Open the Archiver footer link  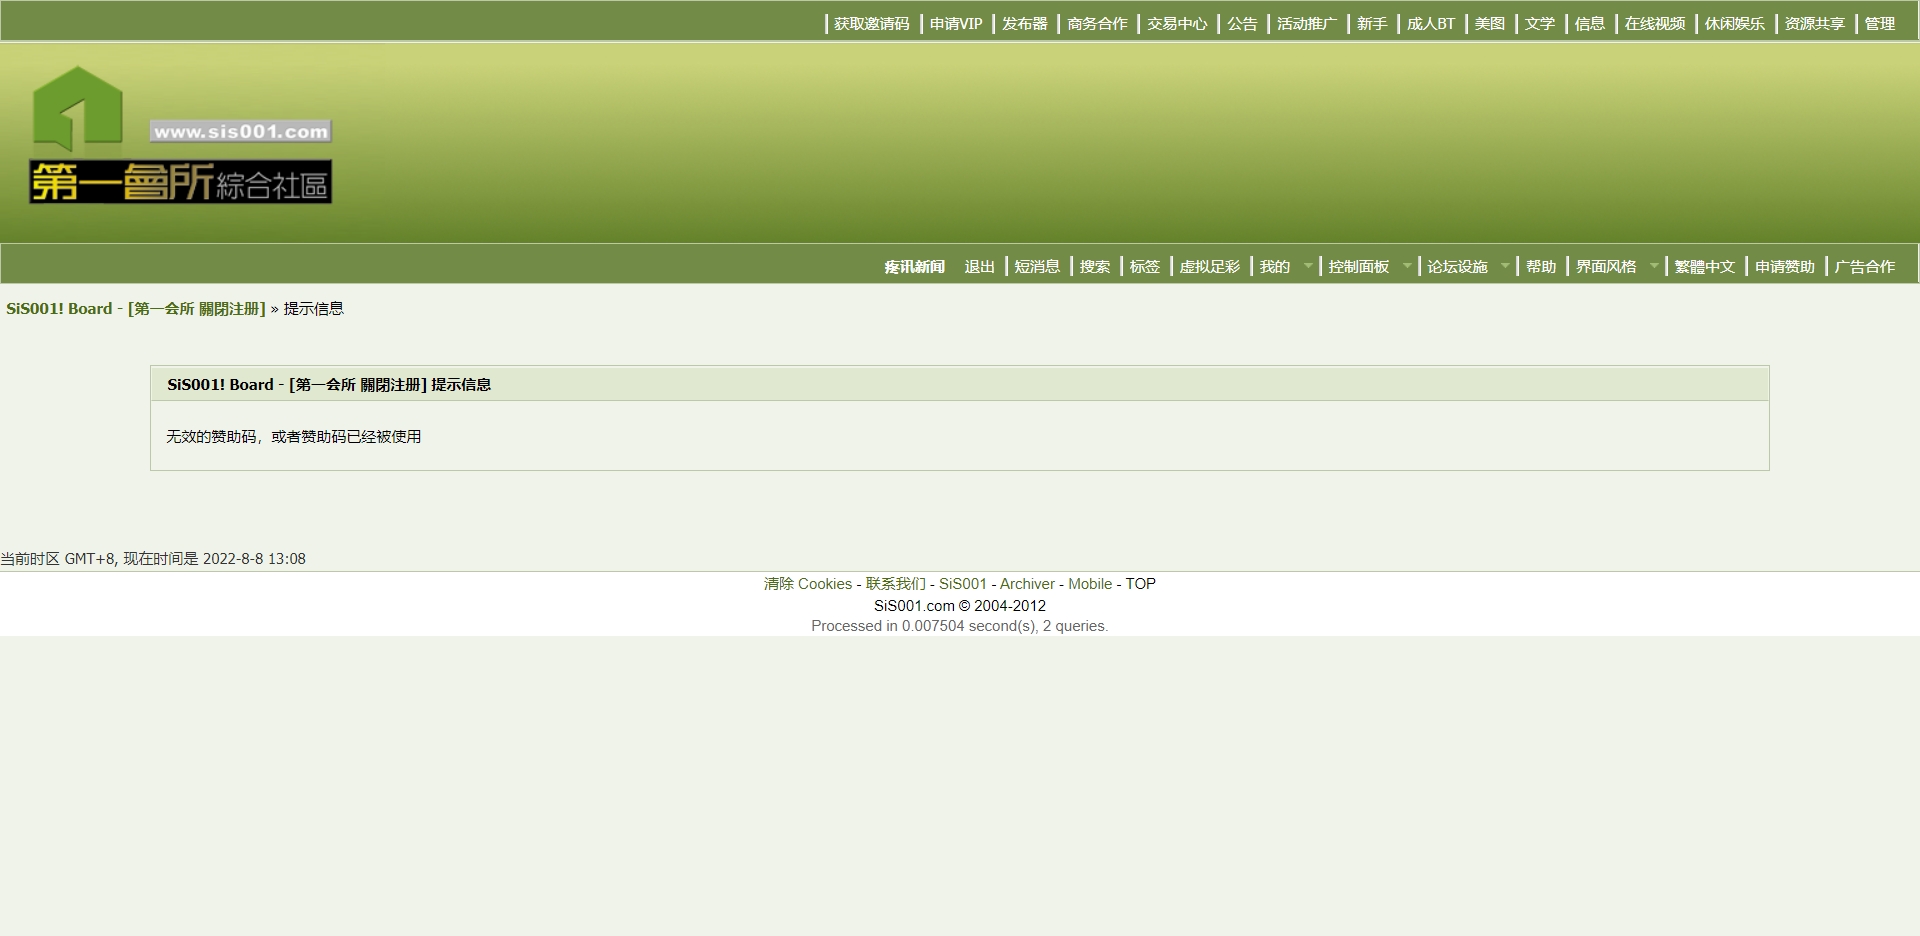tap(1027, 584)
